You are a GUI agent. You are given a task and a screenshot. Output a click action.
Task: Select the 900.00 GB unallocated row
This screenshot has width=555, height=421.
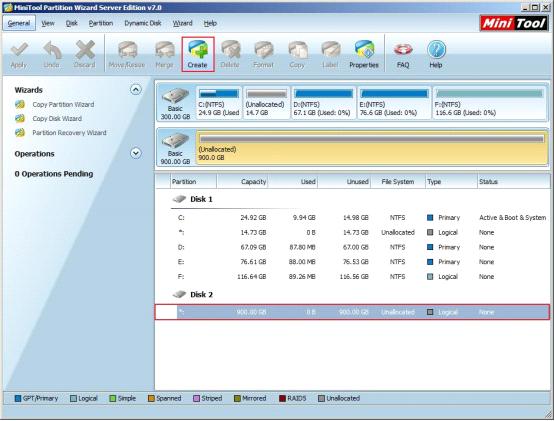point(352,312)
